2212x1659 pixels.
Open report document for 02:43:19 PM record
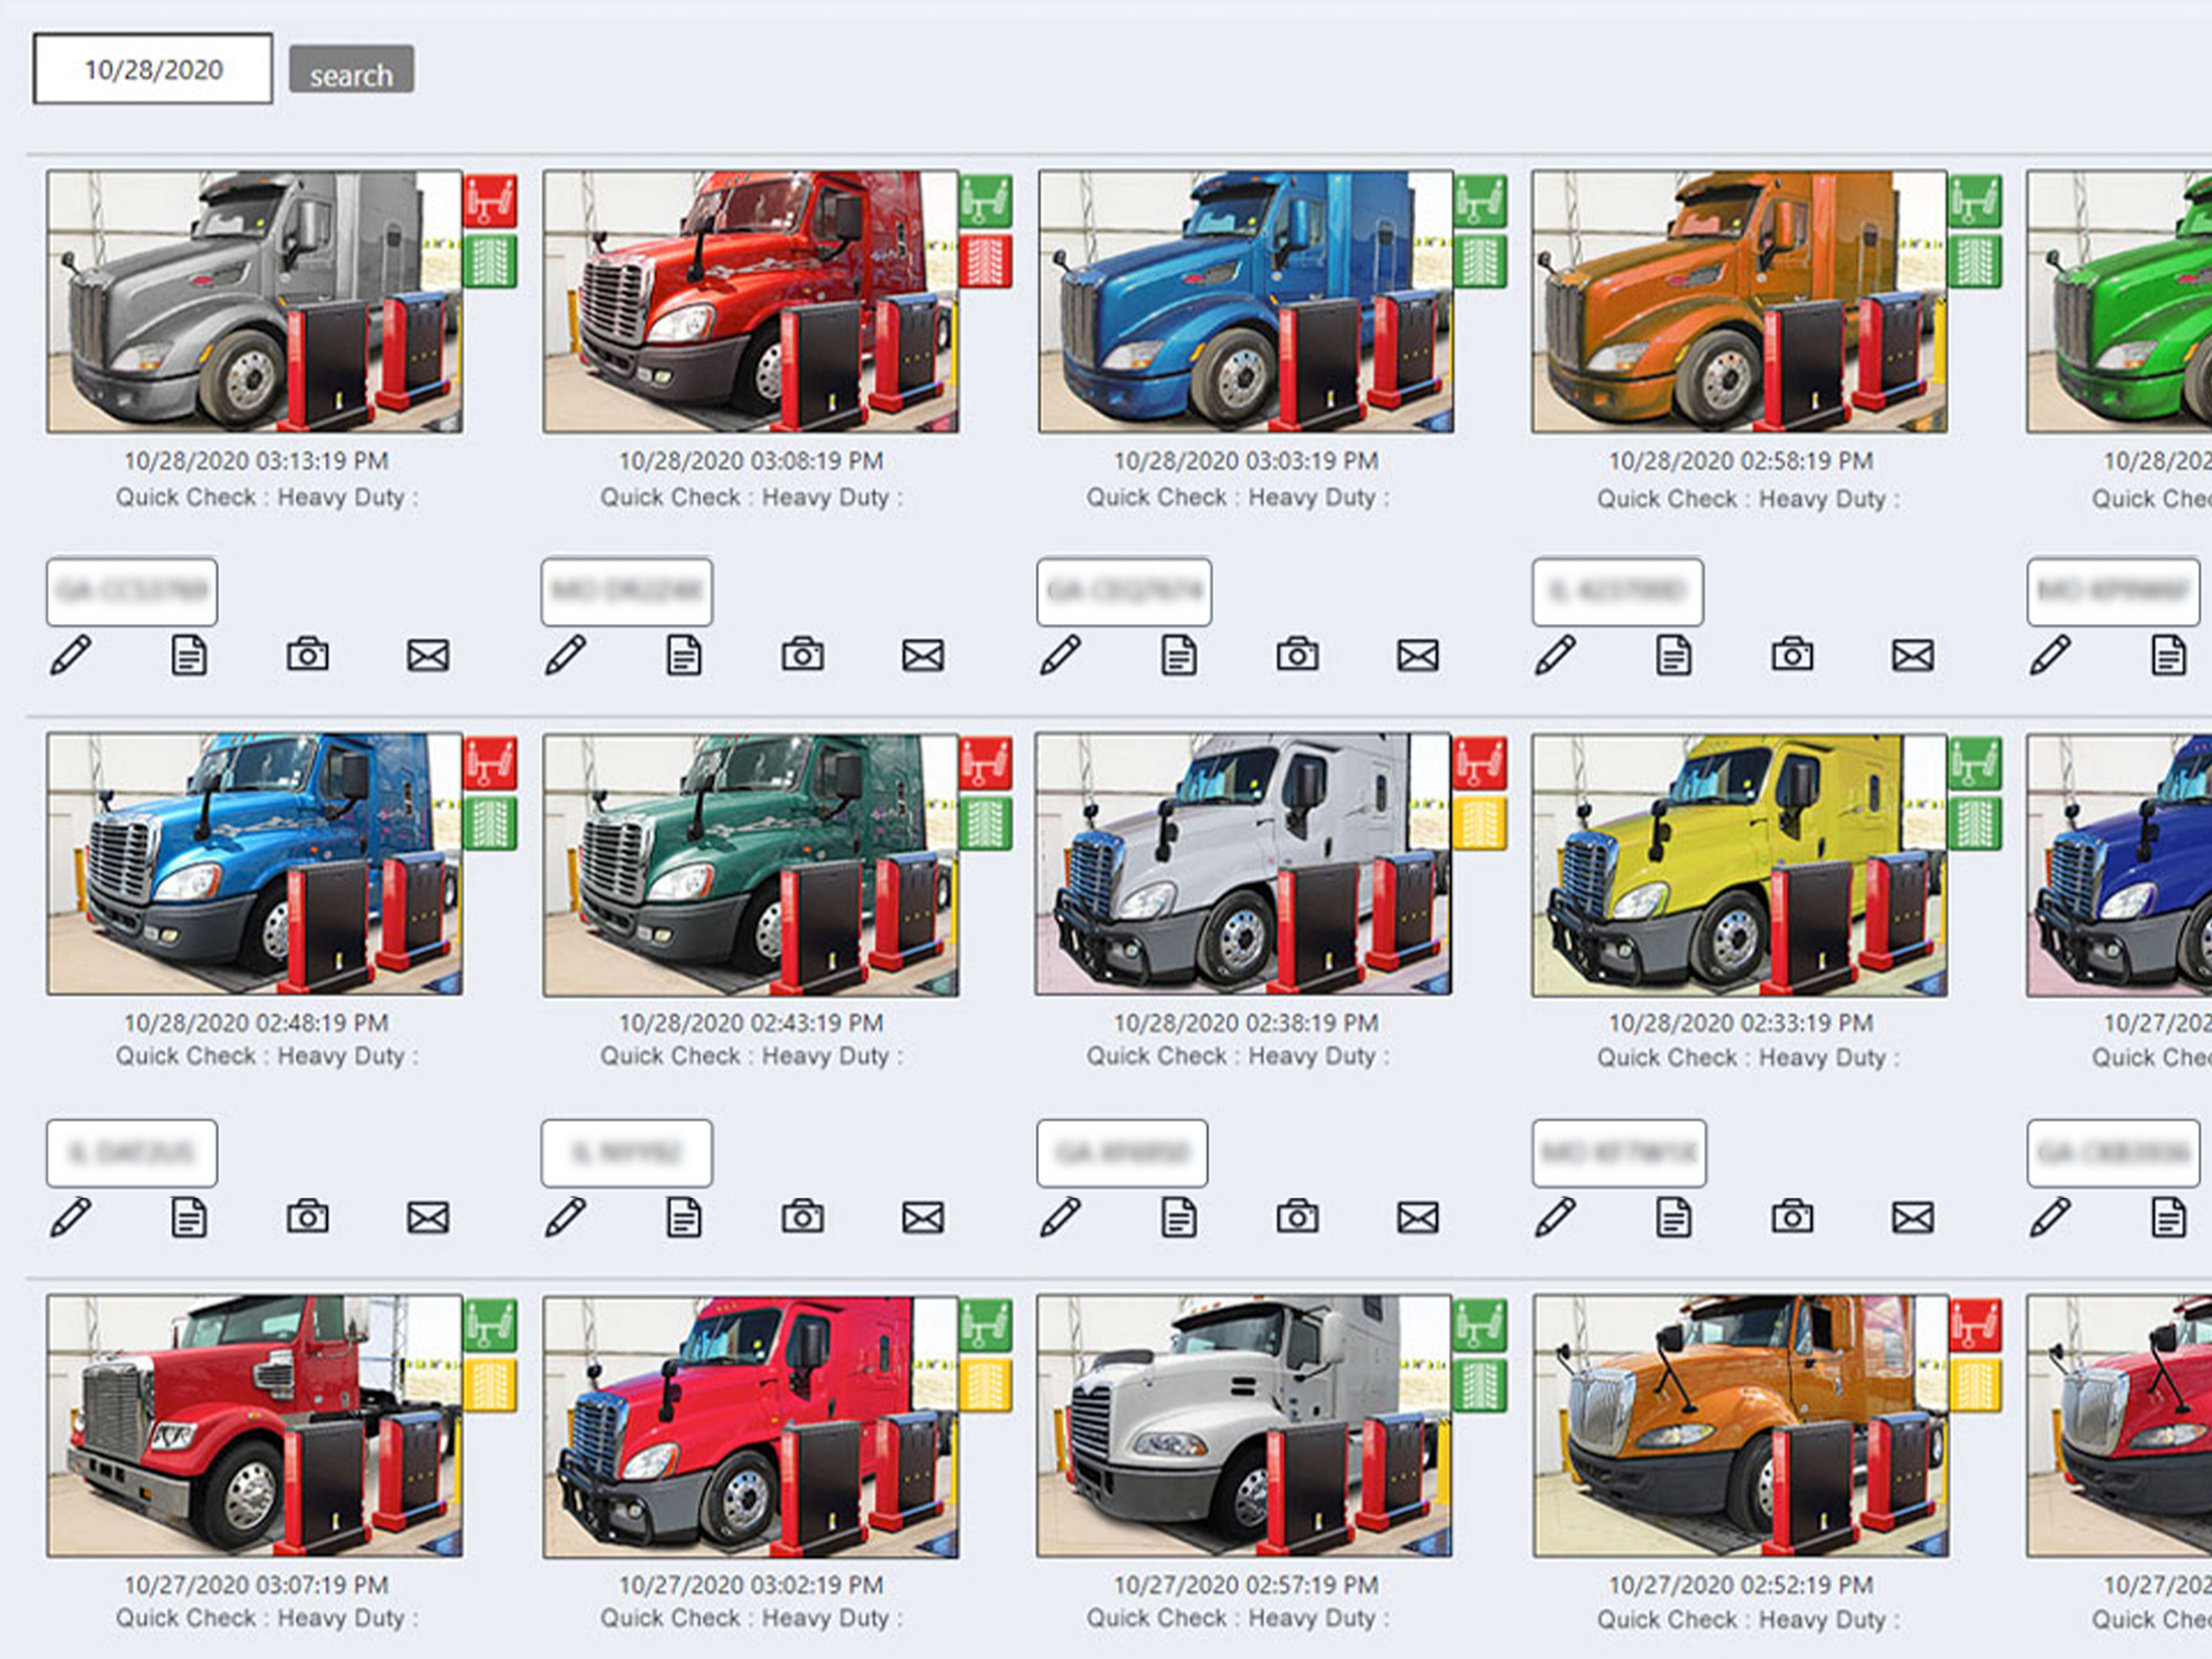pyautogui.click(x=684, y=1217)
